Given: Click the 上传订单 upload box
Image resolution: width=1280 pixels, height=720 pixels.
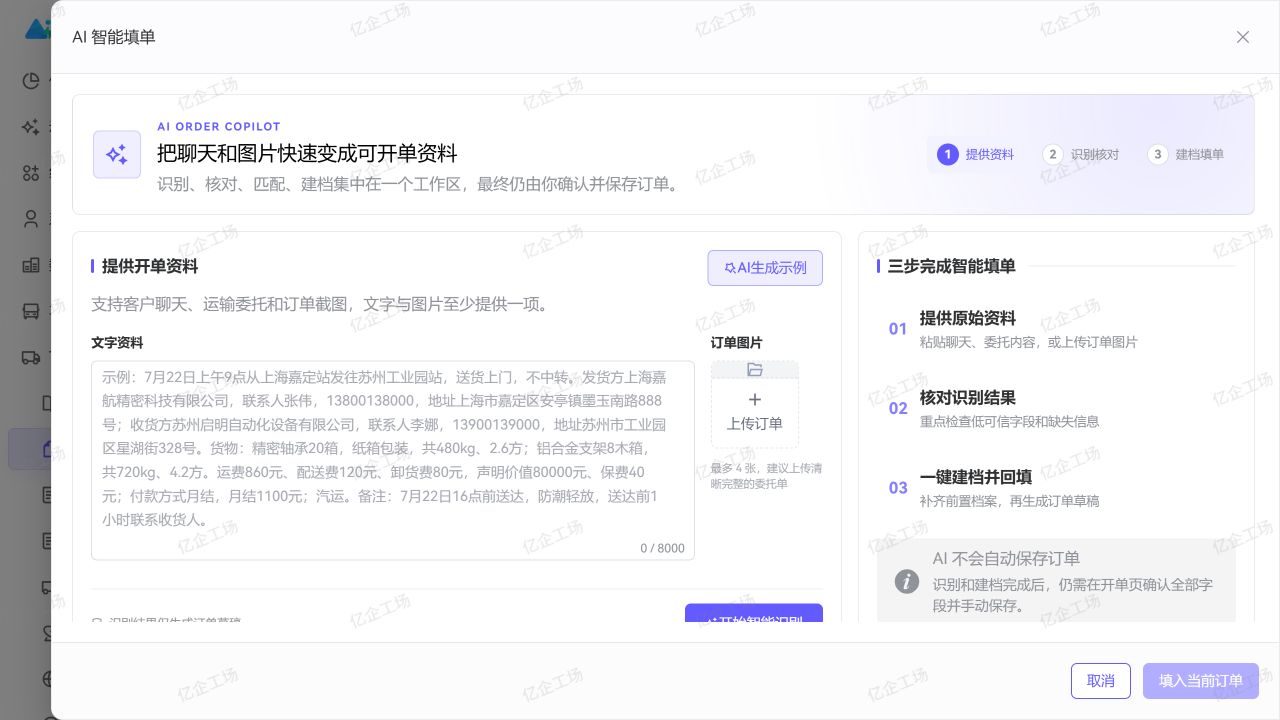Looking at the screenshot, I should 755,404.
